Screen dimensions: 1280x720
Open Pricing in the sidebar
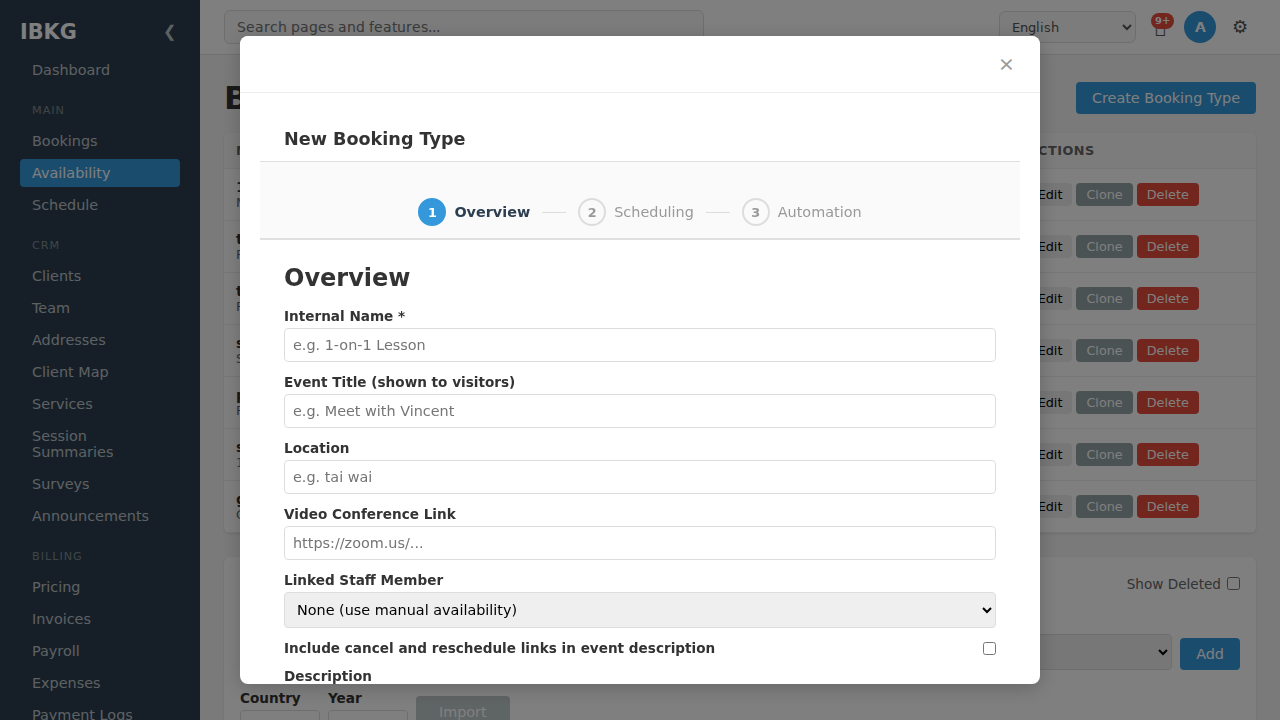tap(100, 587)
